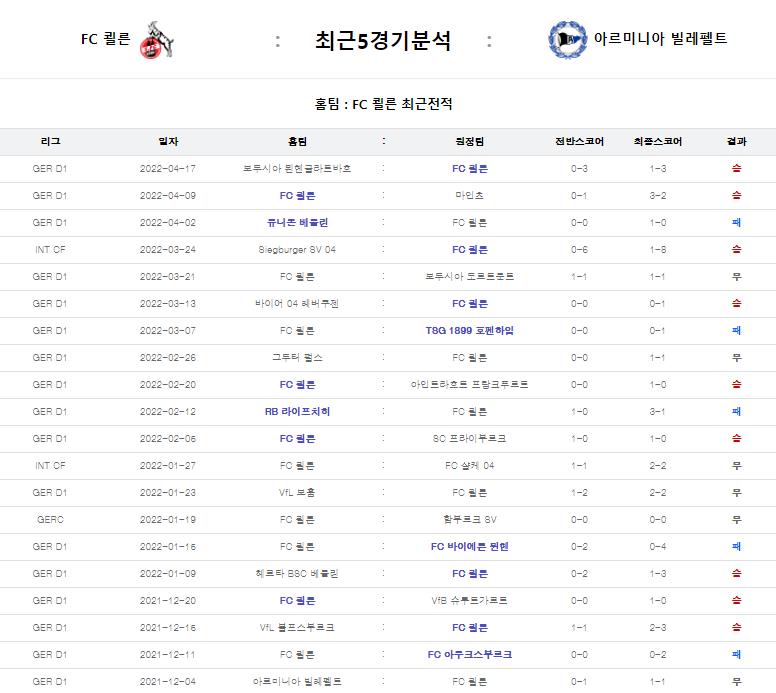Click the 보루시아 도르트문트 away team cell
The image size is (776, 693).
point(470,277)
